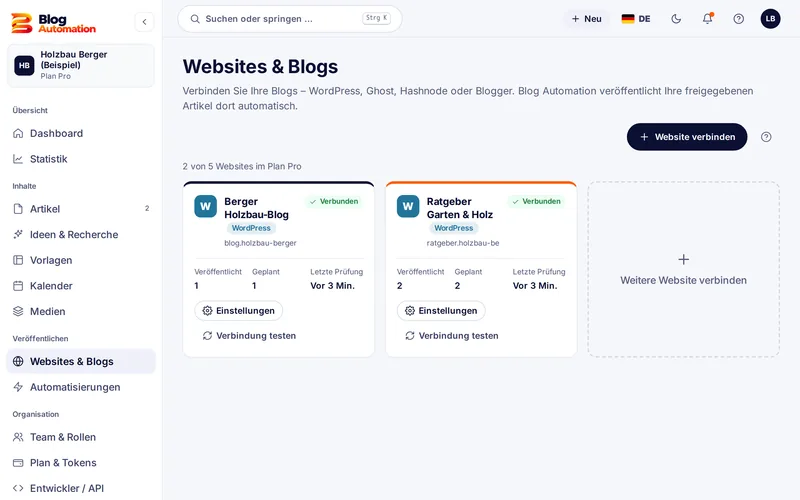The width and height of the screenshot is (800, 500).
Task: Click the Artikel document icon
Action: tap(18, 209)
